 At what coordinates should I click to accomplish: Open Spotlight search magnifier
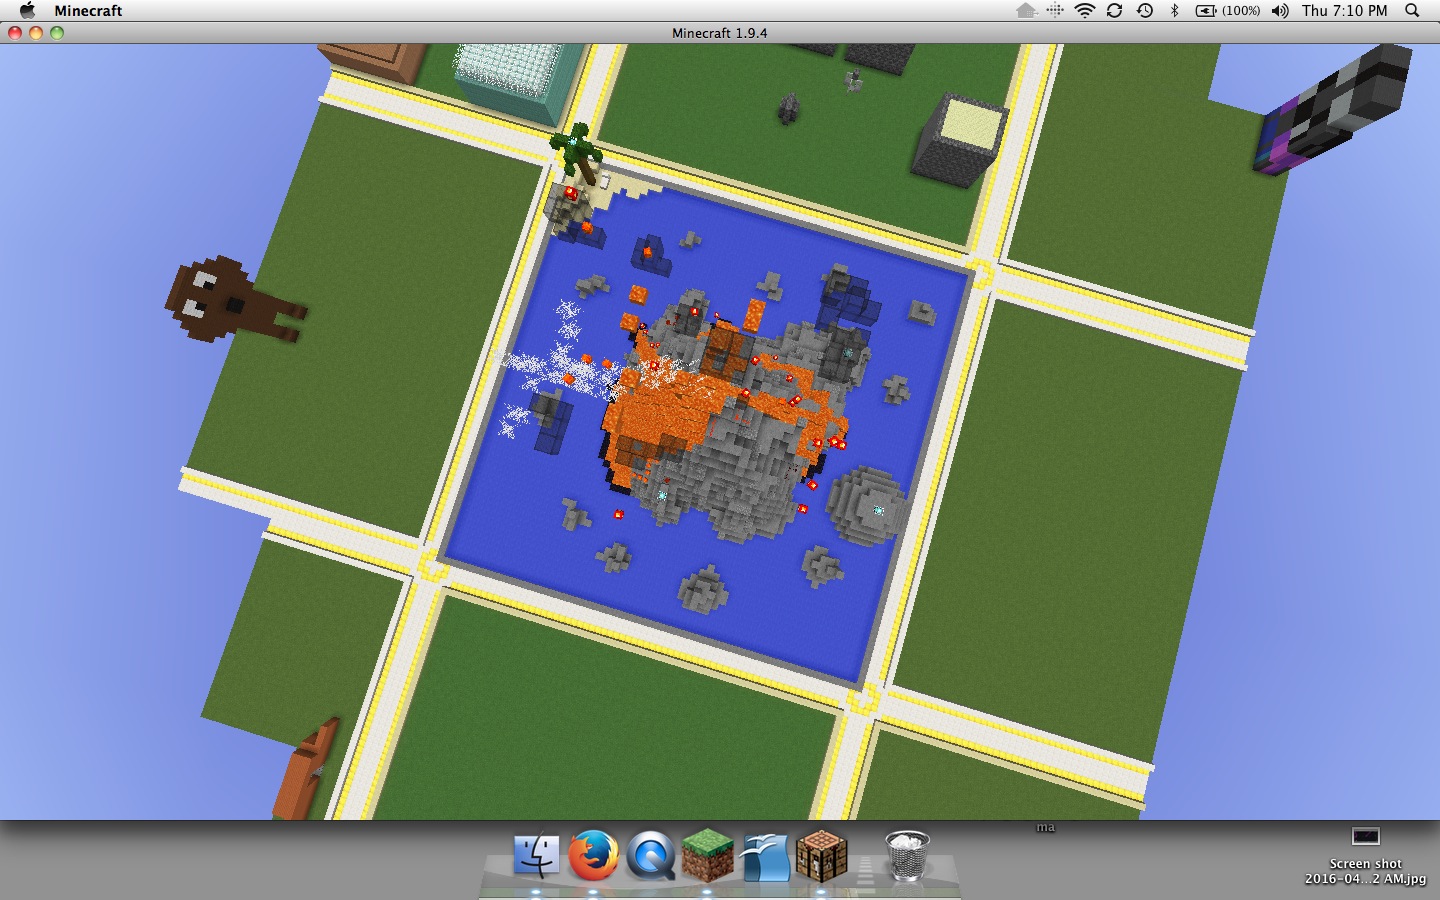coord(1412,10)
